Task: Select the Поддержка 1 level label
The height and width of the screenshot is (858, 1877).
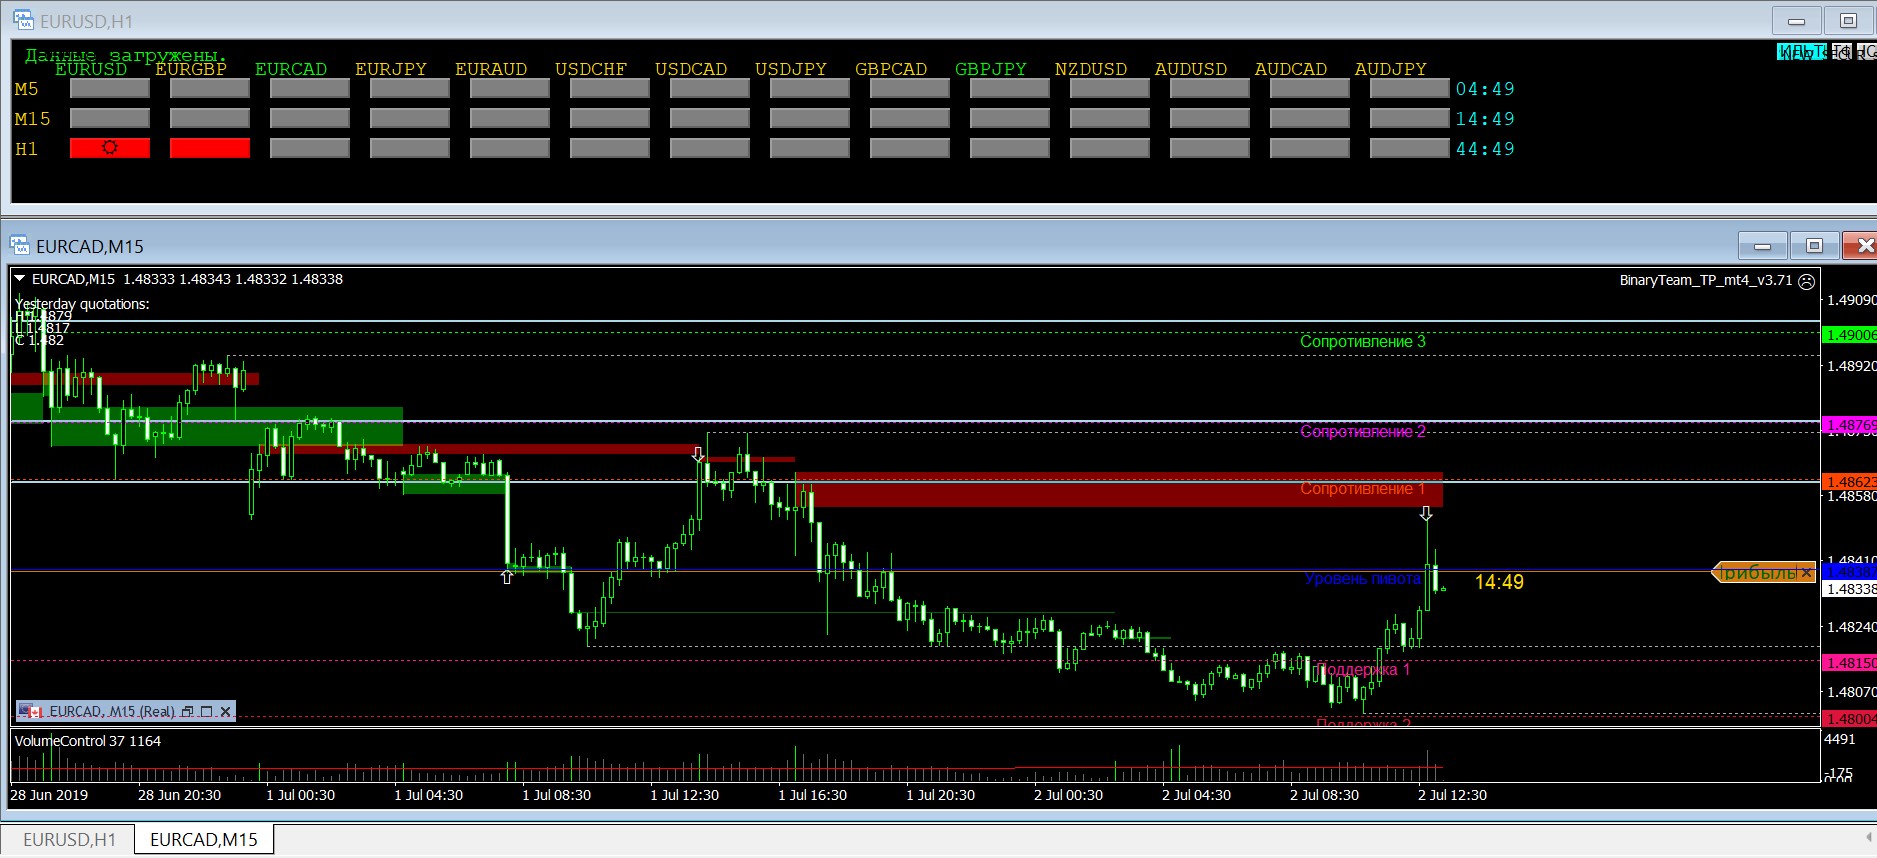Action: click(1362, 669)
